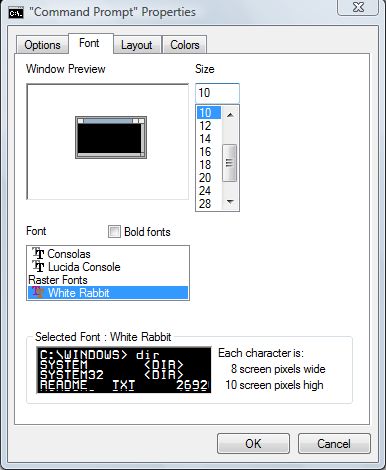Choose font size 12 from list

[205, 126]
